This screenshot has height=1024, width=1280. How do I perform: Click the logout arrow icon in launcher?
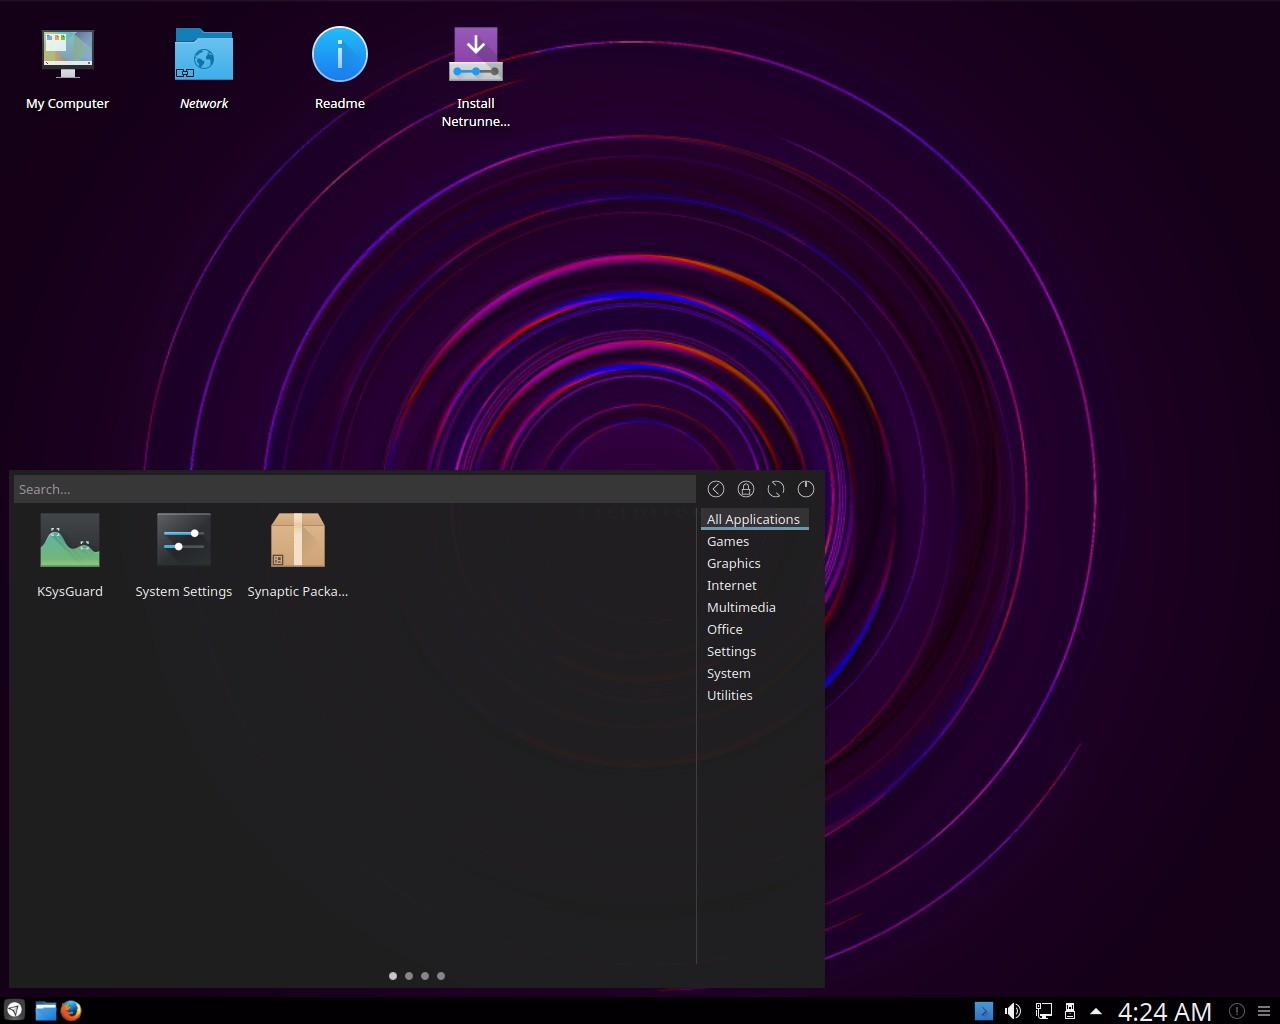click(x=716, y=489)
